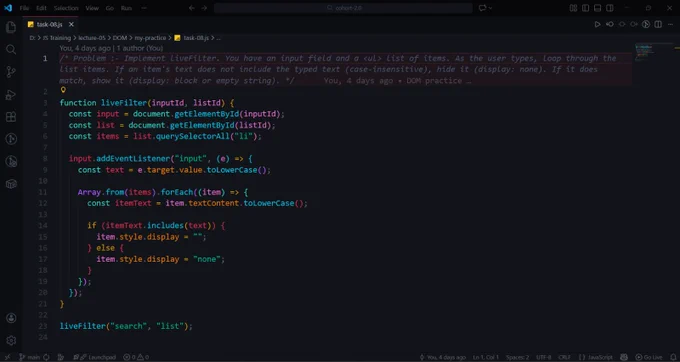Viewport: 680px width, 362px height.
Task: Open the Accounts menu icon
Action: pyautogui.click(x=11, y=318)
